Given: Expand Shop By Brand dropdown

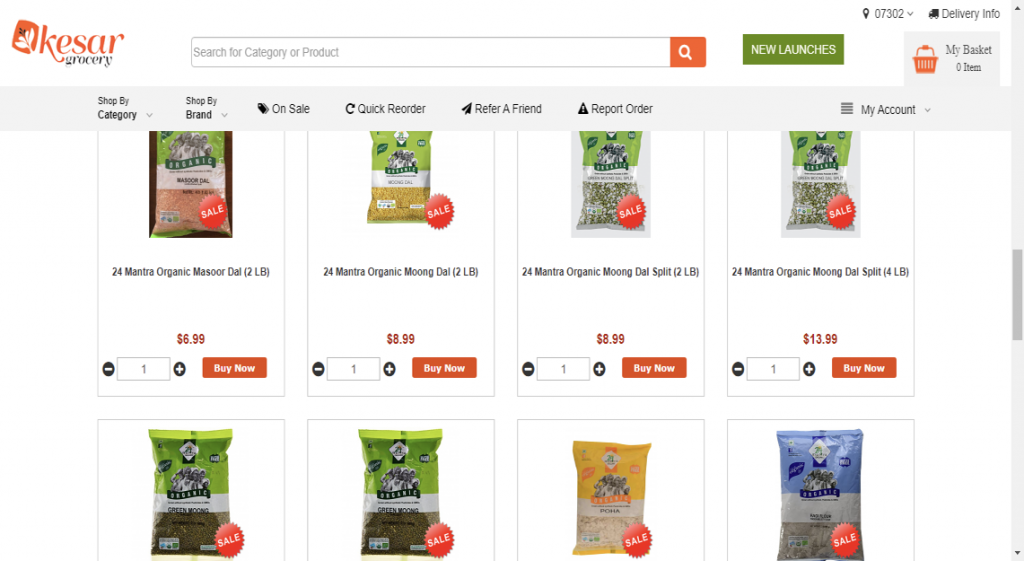Looking at the screenshot, I should coord(206,108).
